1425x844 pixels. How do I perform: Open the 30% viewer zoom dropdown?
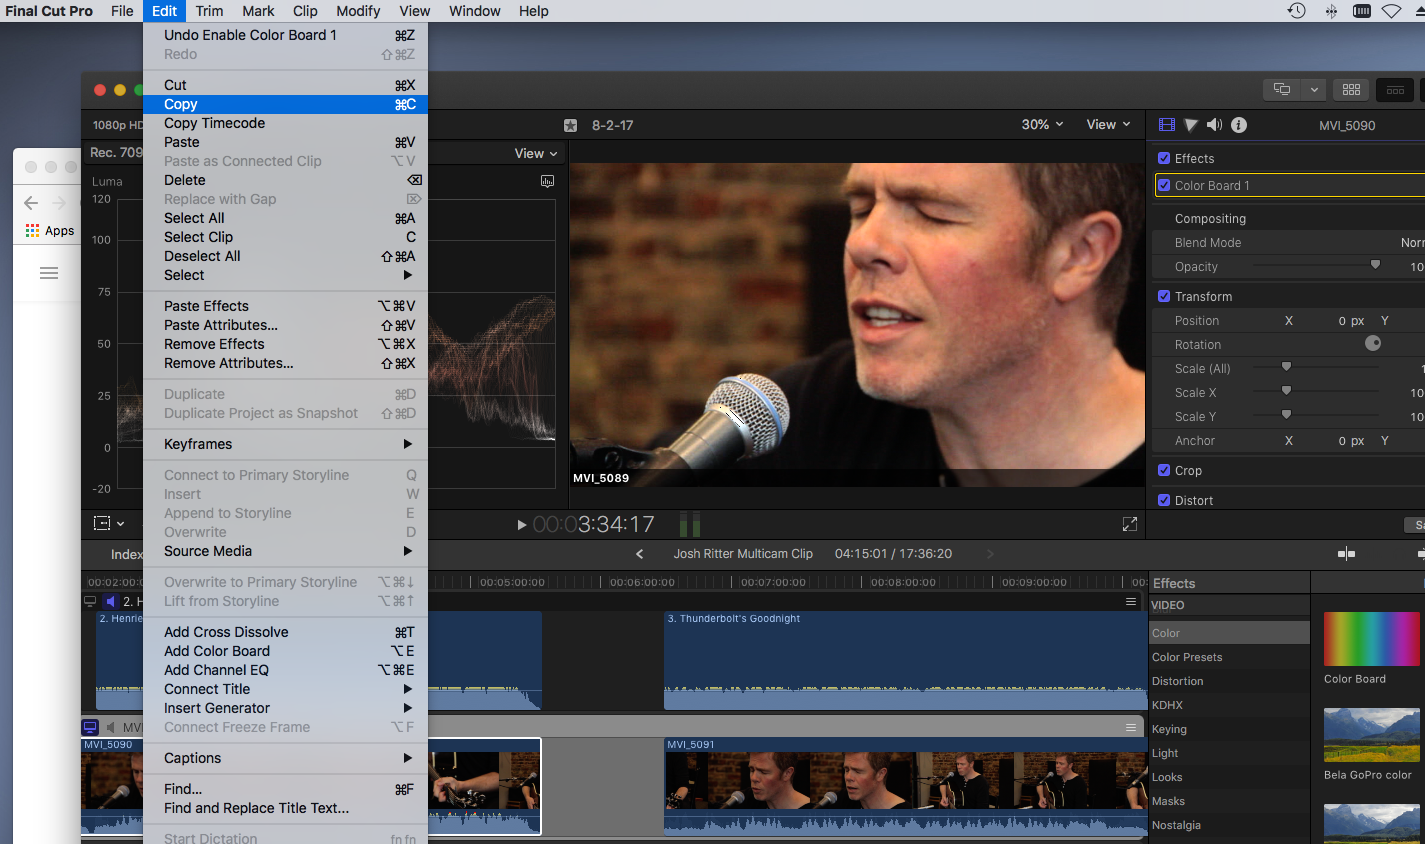pos(1042,125)
